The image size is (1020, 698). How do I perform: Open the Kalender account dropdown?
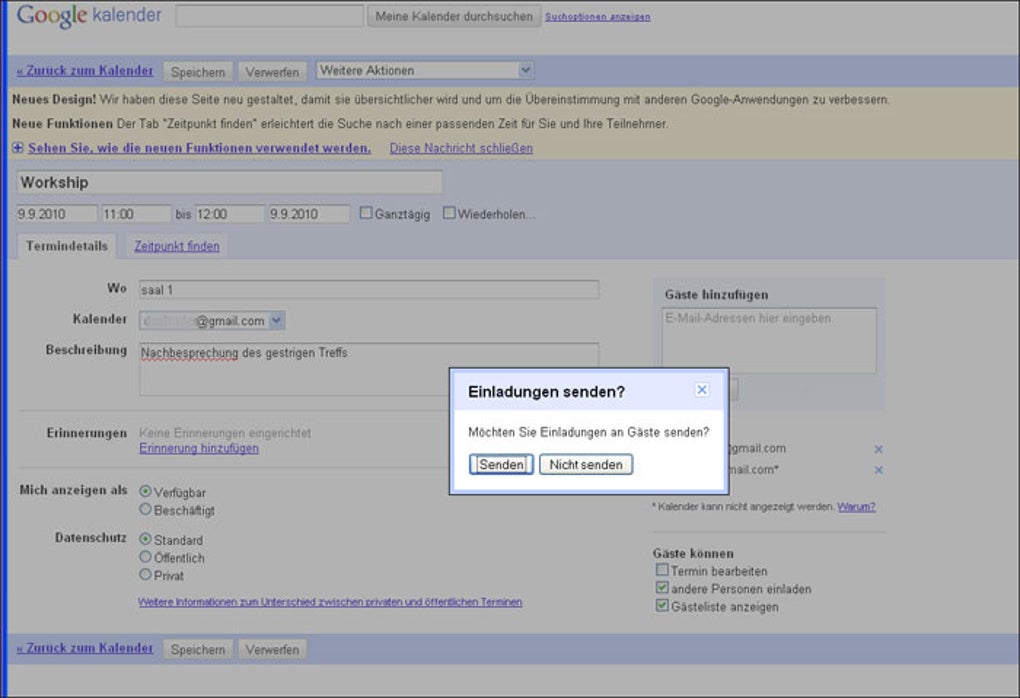click(x=277, y=321)
